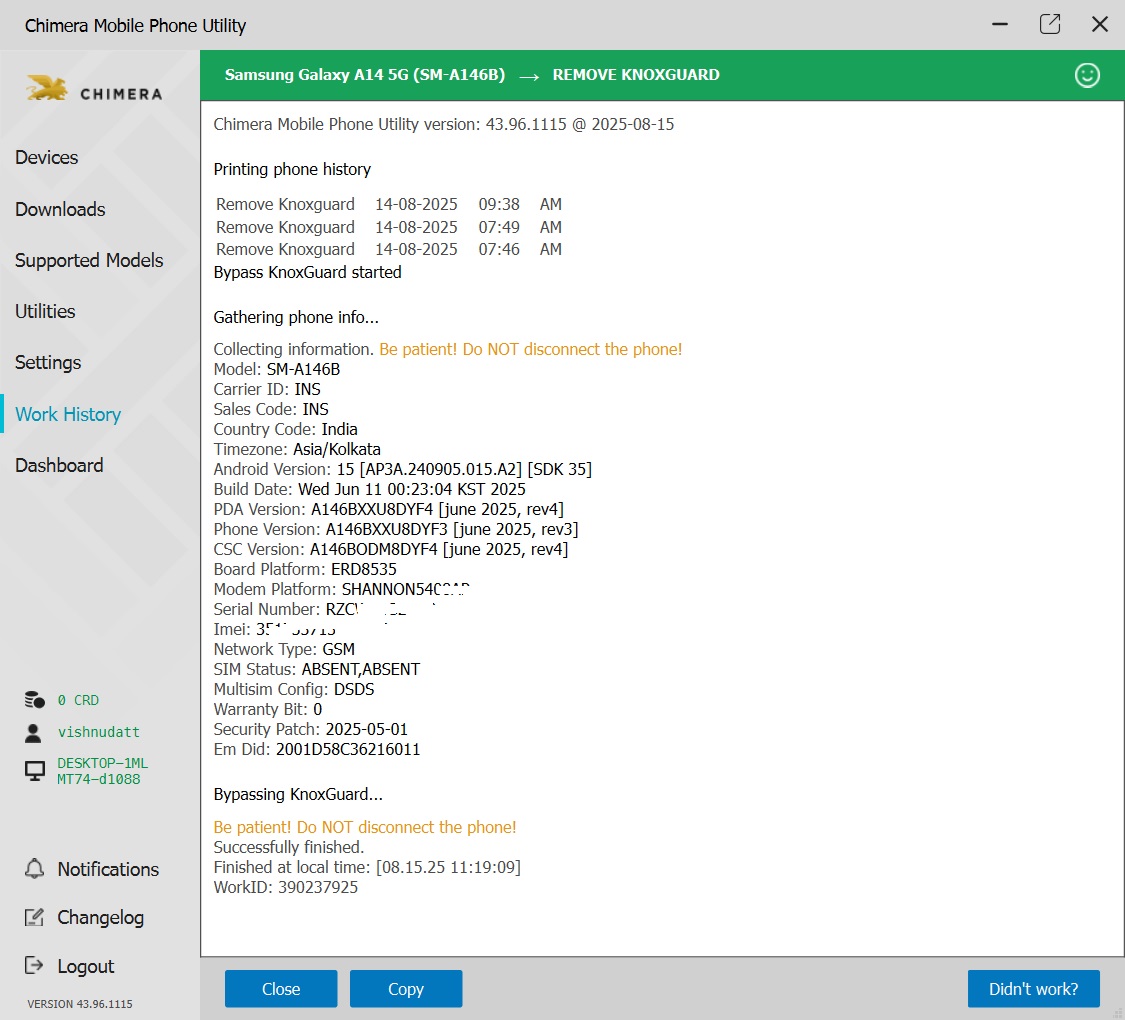Viewport: 1125px width, 1020px height.
Task: Click the Remove Knoxguard 07:46 AM history row
Action: pyautogui.click(x=389, y=249)
